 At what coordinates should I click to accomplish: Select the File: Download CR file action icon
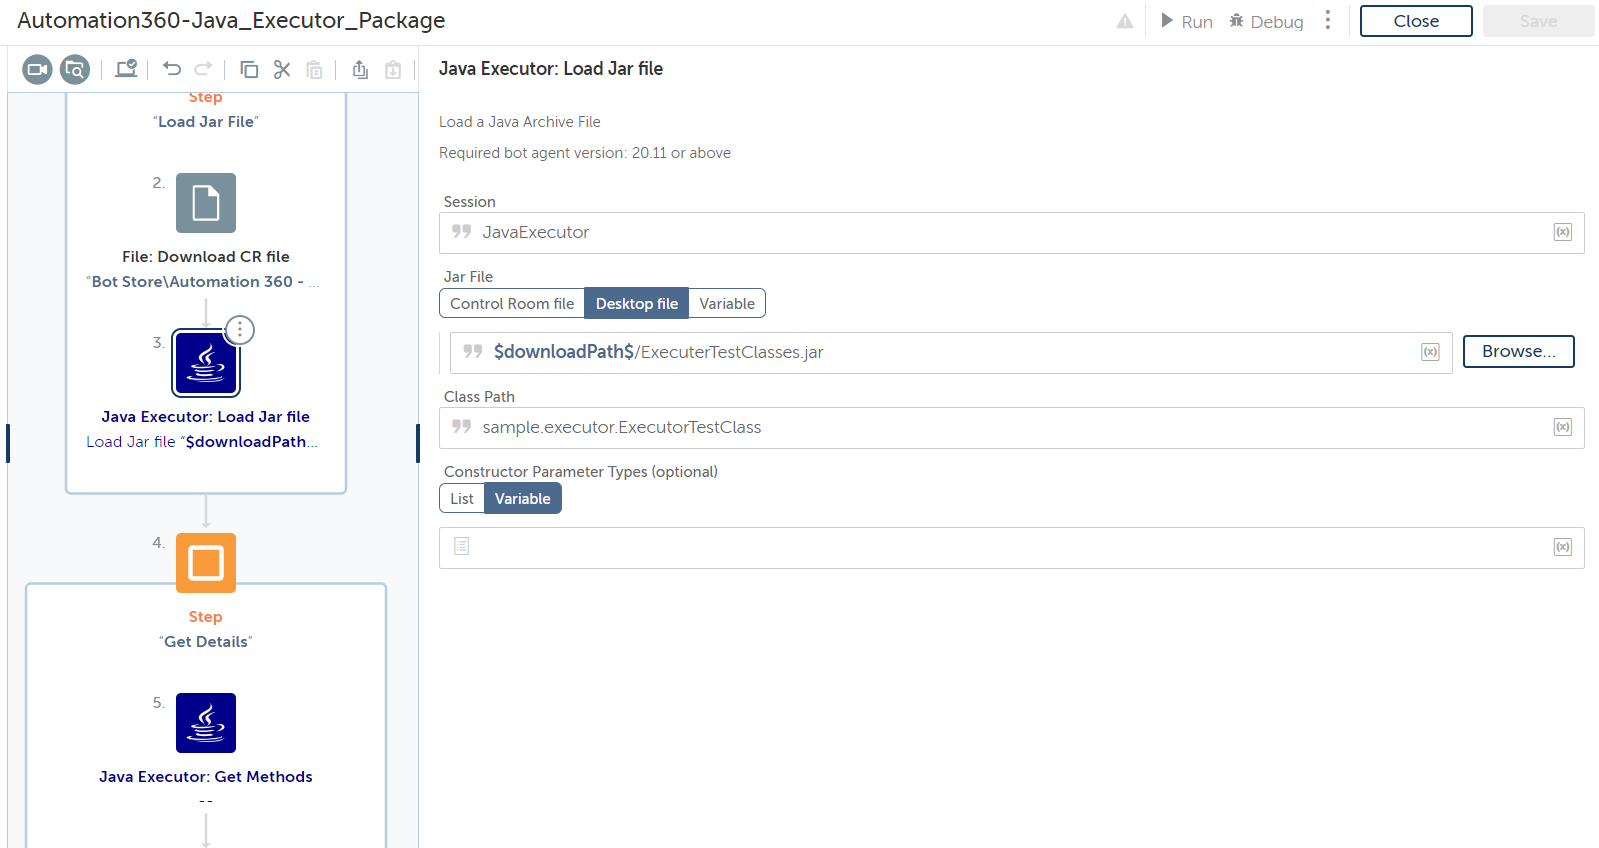click(206, 203)
